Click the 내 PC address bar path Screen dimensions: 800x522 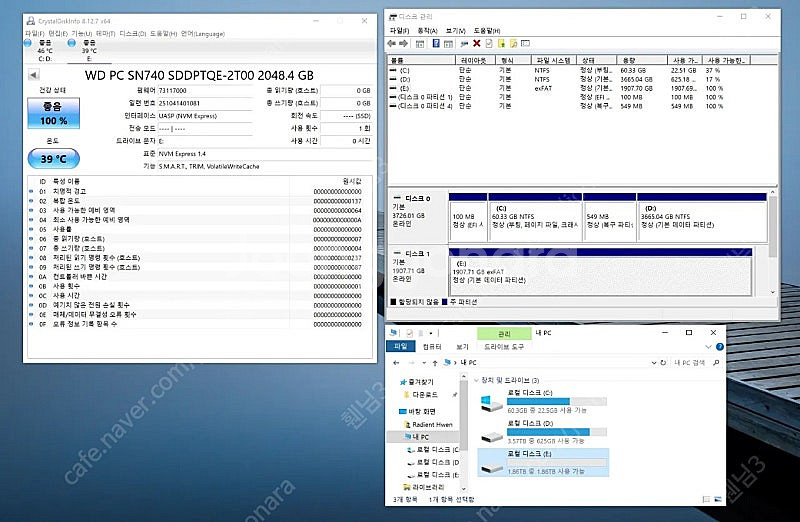tap(468, 363)
